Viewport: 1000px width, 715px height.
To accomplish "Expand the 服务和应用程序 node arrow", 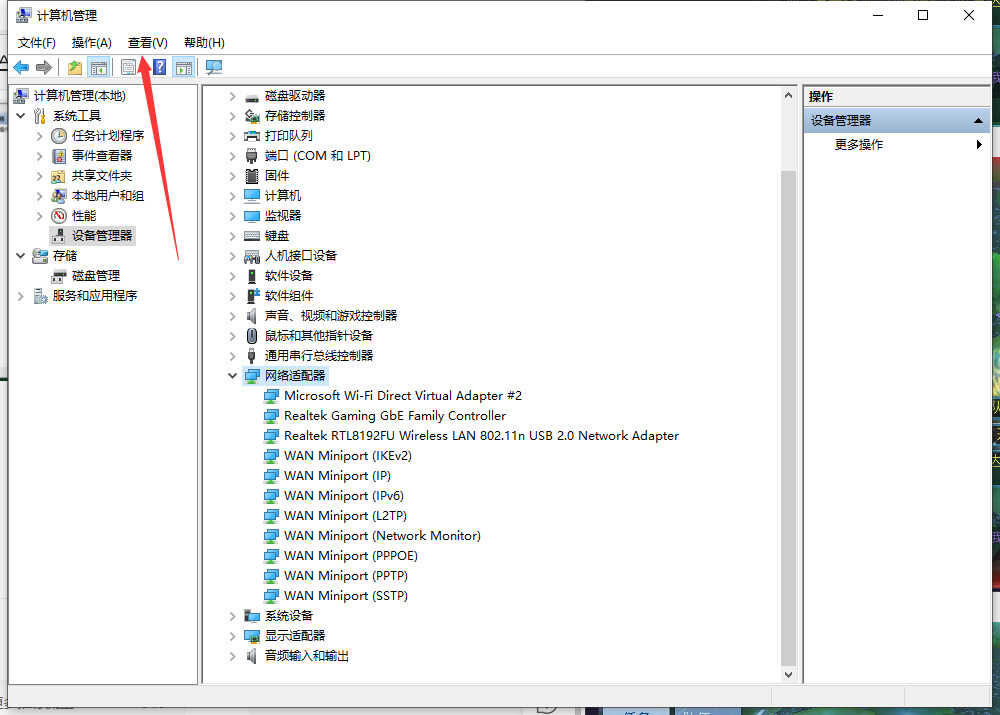I will 20,296.
